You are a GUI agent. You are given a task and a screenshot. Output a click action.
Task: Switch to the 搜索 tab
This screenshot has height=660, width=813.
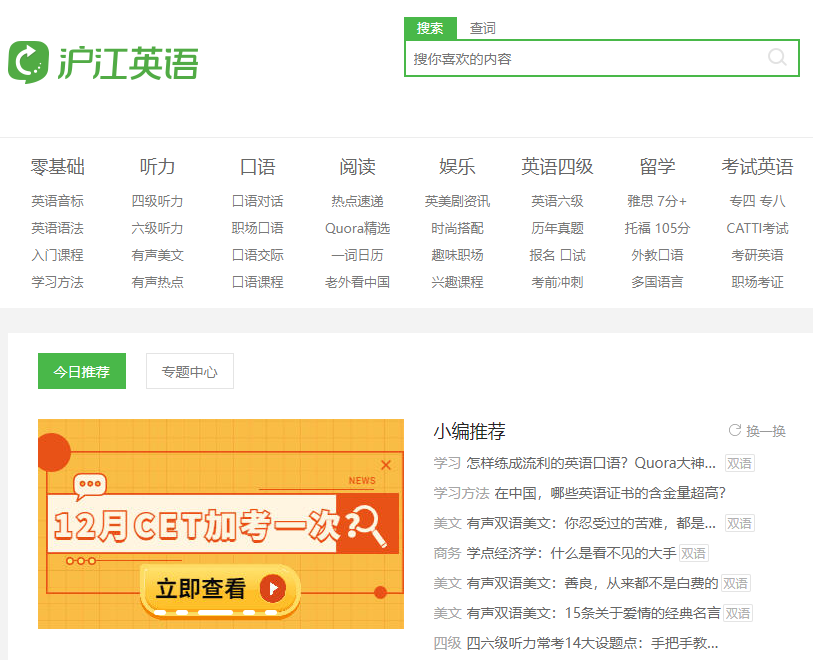430,27
